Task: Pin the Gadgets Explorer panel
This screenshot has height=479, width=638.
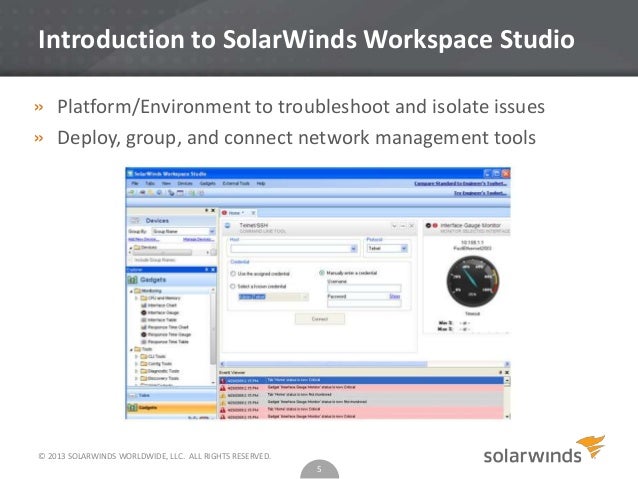Action: 206,269
